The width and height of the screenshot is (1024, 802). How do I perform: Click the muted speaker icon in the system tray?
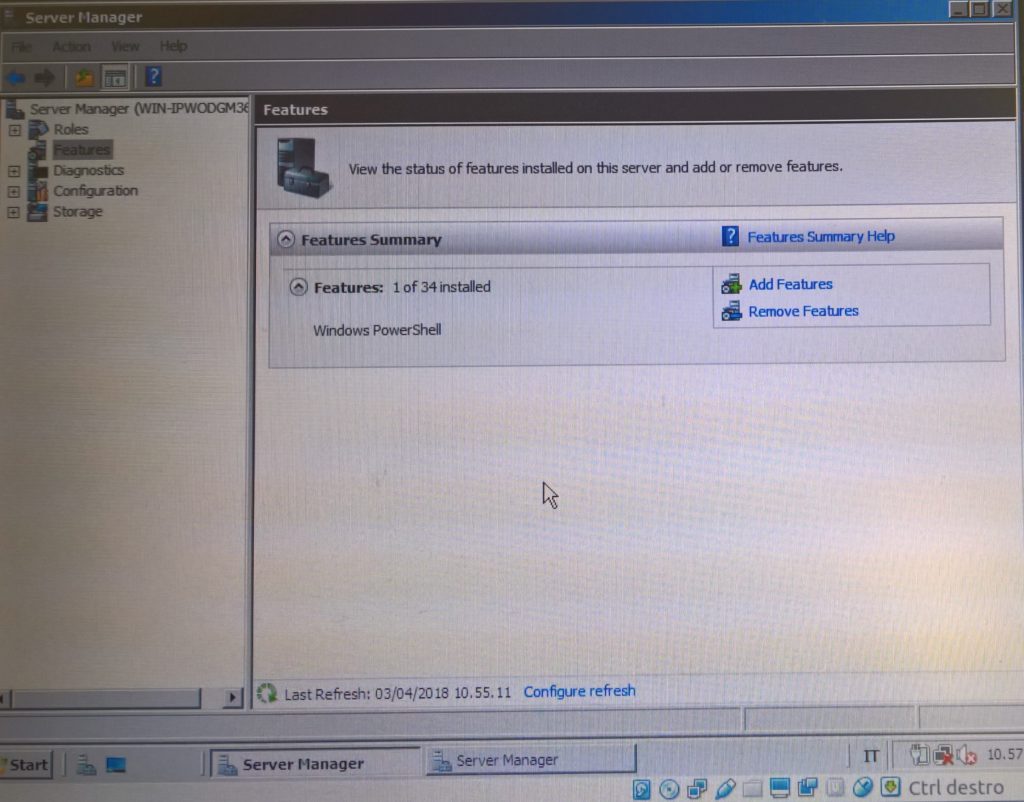click(x=965, y=754)
